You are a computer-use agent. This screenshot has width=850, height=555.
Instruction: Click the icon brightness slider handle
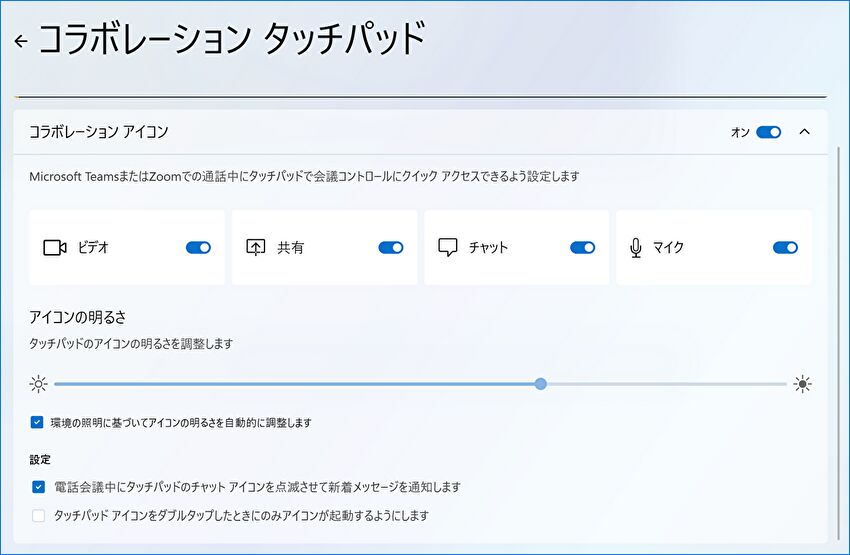point(541,384)
